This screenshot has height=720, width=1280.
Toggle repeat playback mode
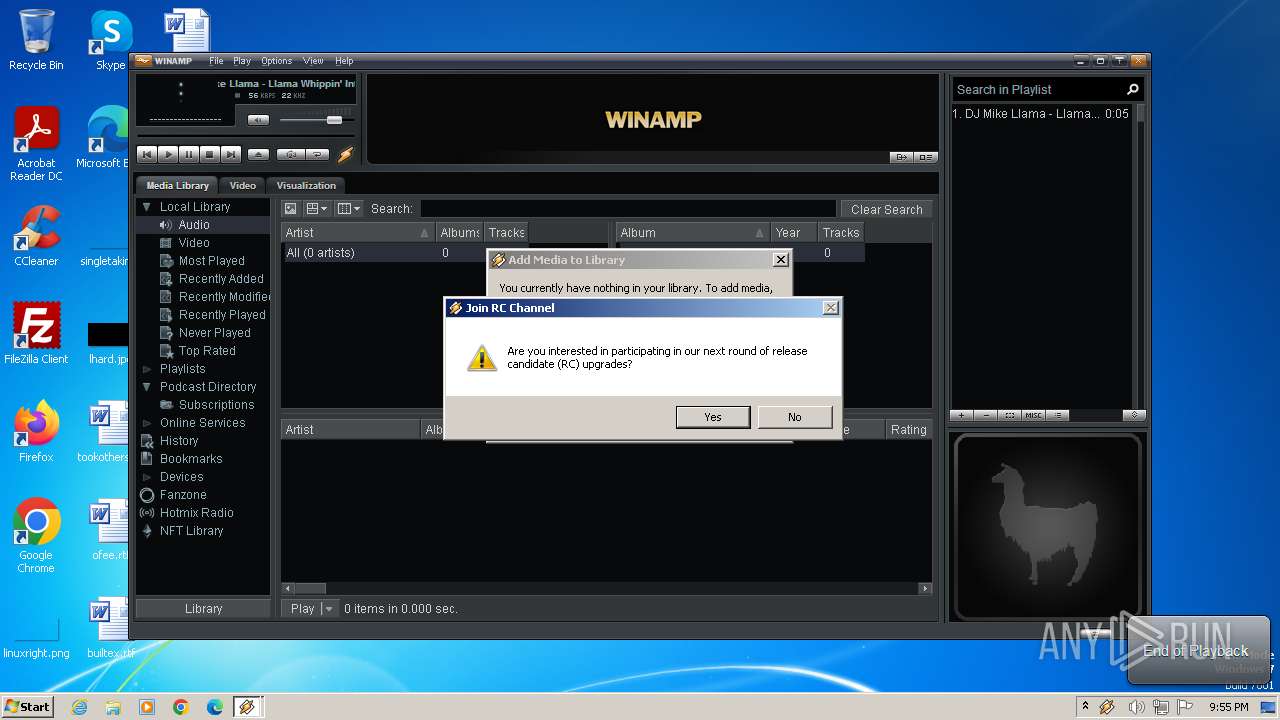tap(317, 155)
